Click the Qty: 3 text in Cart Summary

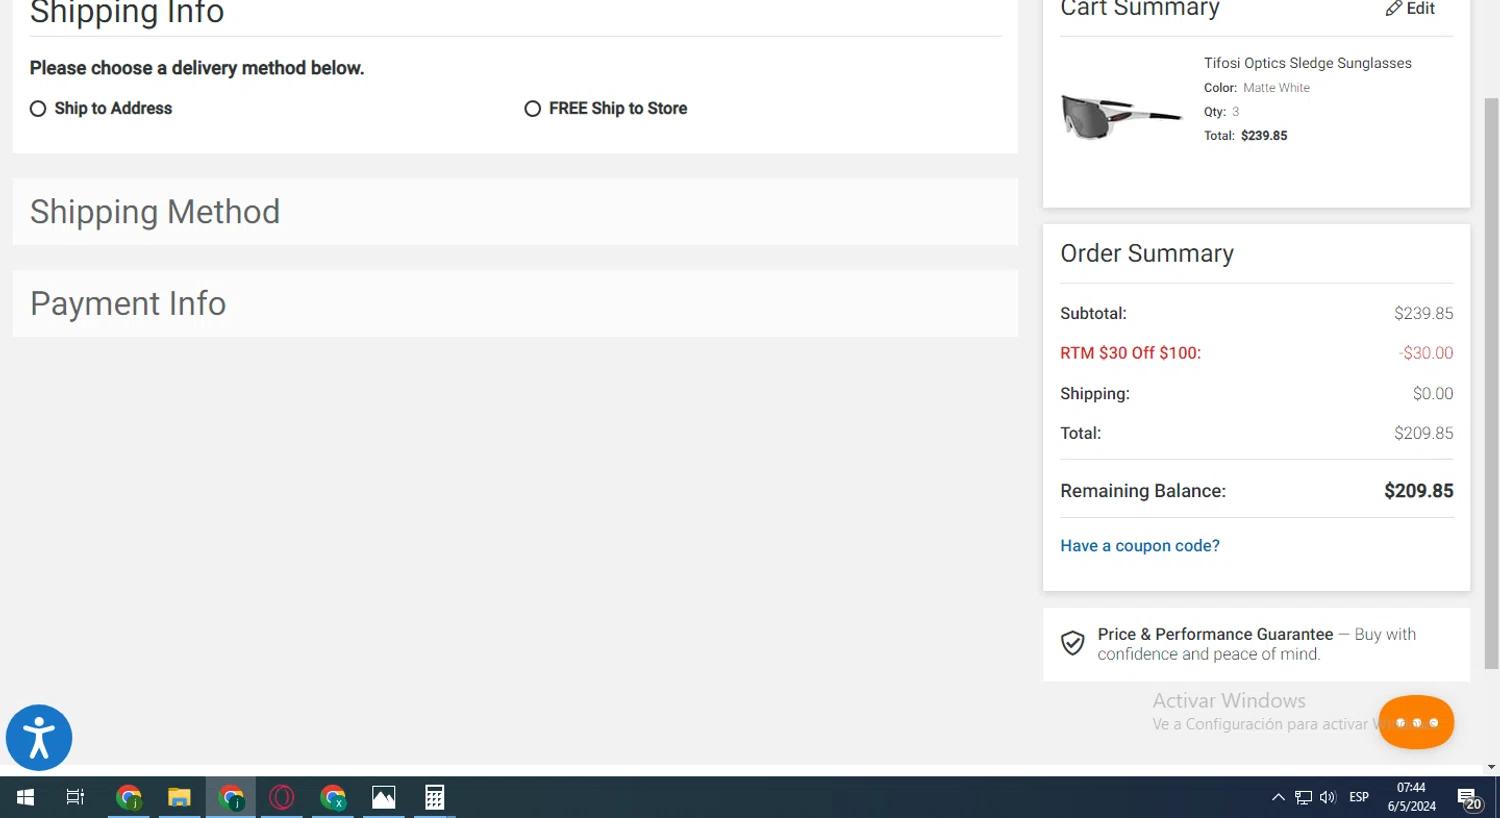click(1221, 112)
